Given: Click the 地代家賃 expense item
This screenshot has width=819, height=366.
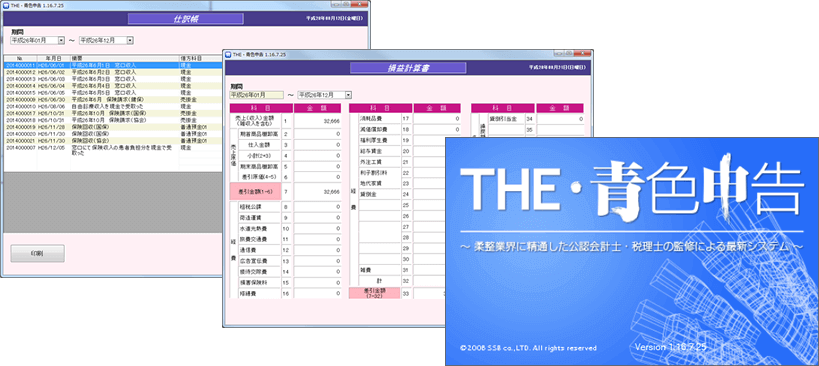Looking at the screenshot, I should coord(379,184).
